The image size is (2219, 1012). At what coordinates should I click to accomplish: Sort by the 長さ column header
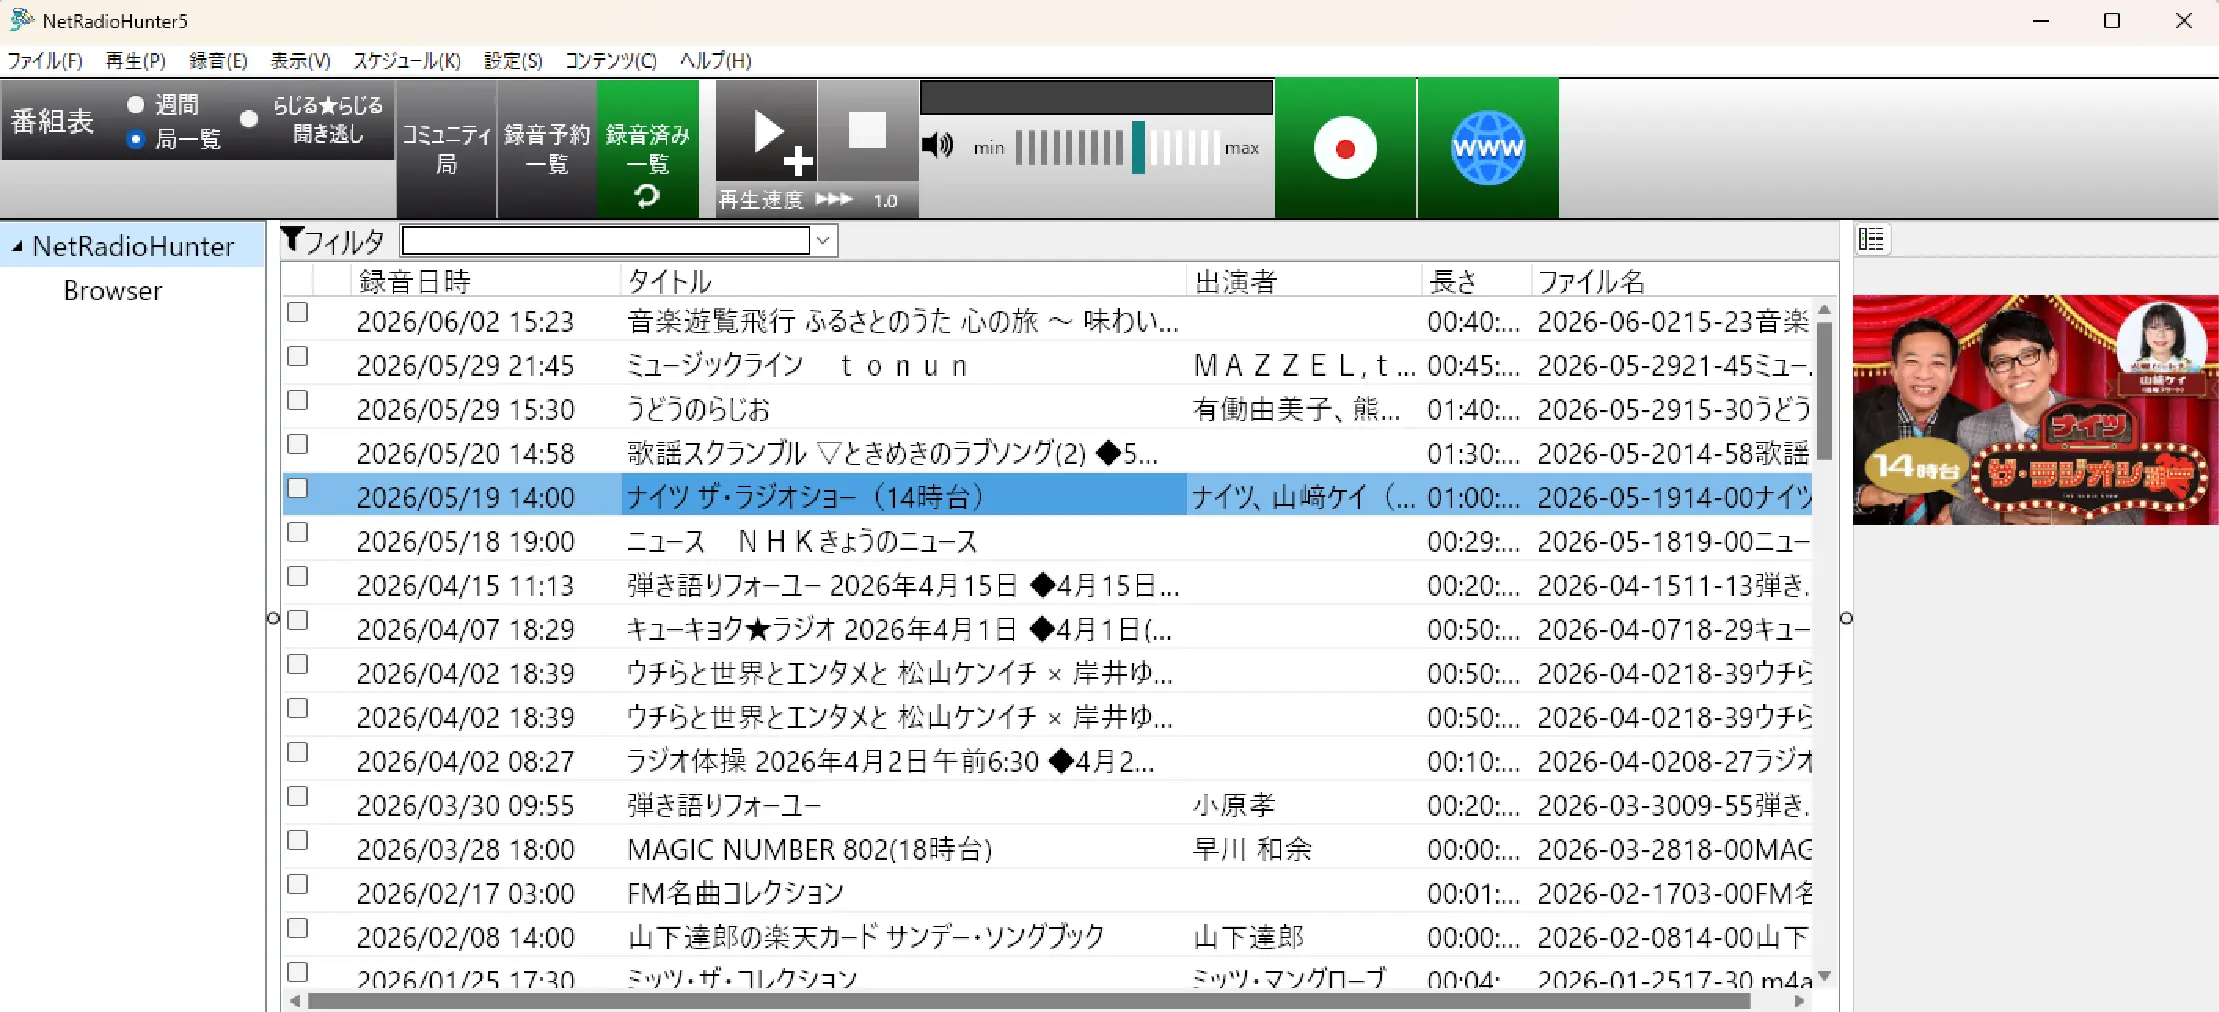pyautogui.click(x=1476, y=281)
